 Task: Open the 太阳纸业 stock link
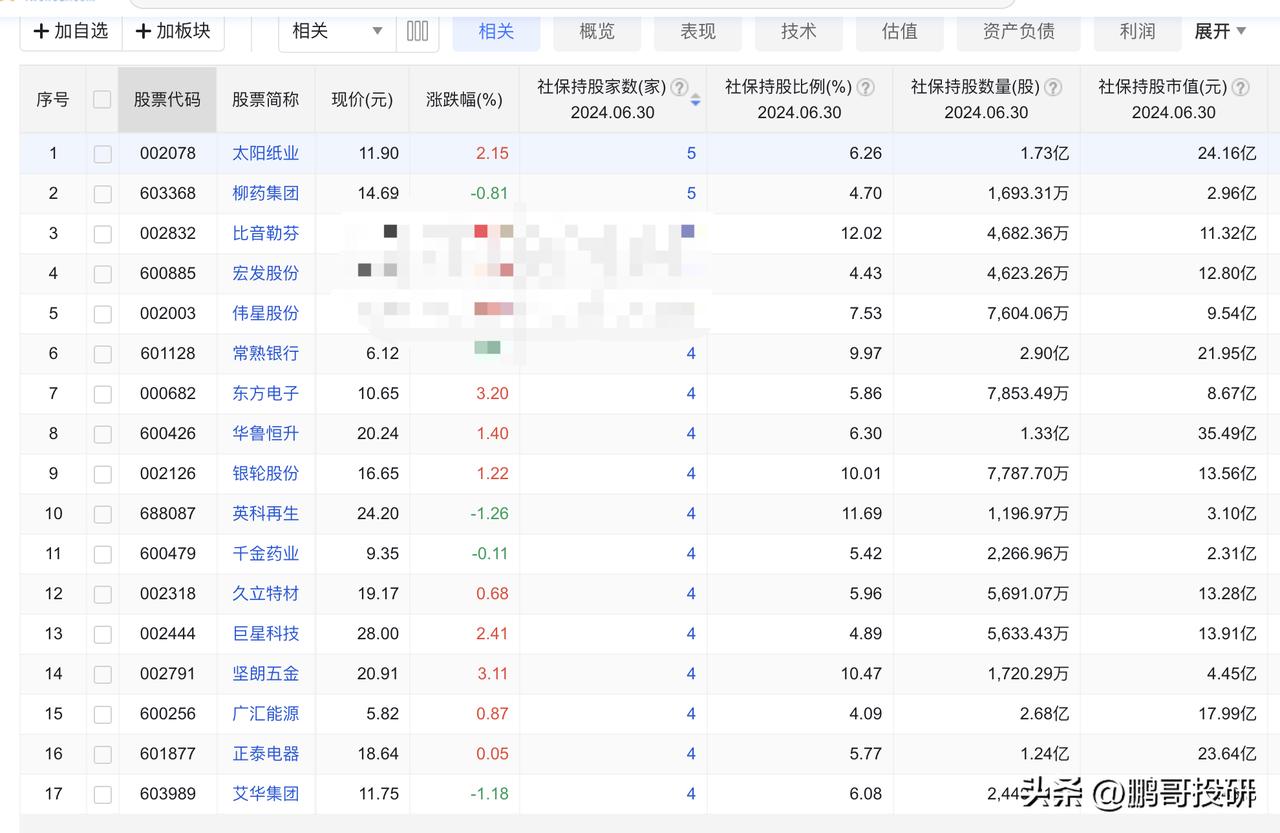point(266,153)
